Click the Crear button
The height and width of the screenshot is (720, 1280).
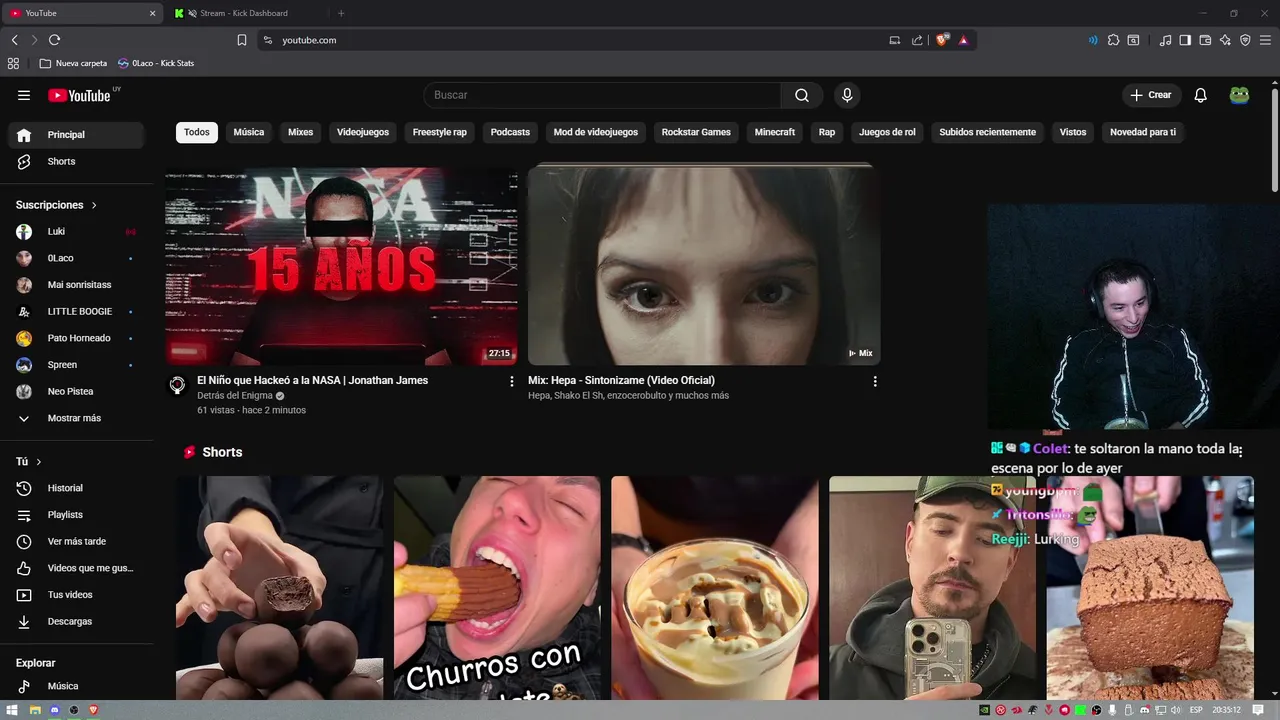pyautogui.click(x=1151, y=95)
